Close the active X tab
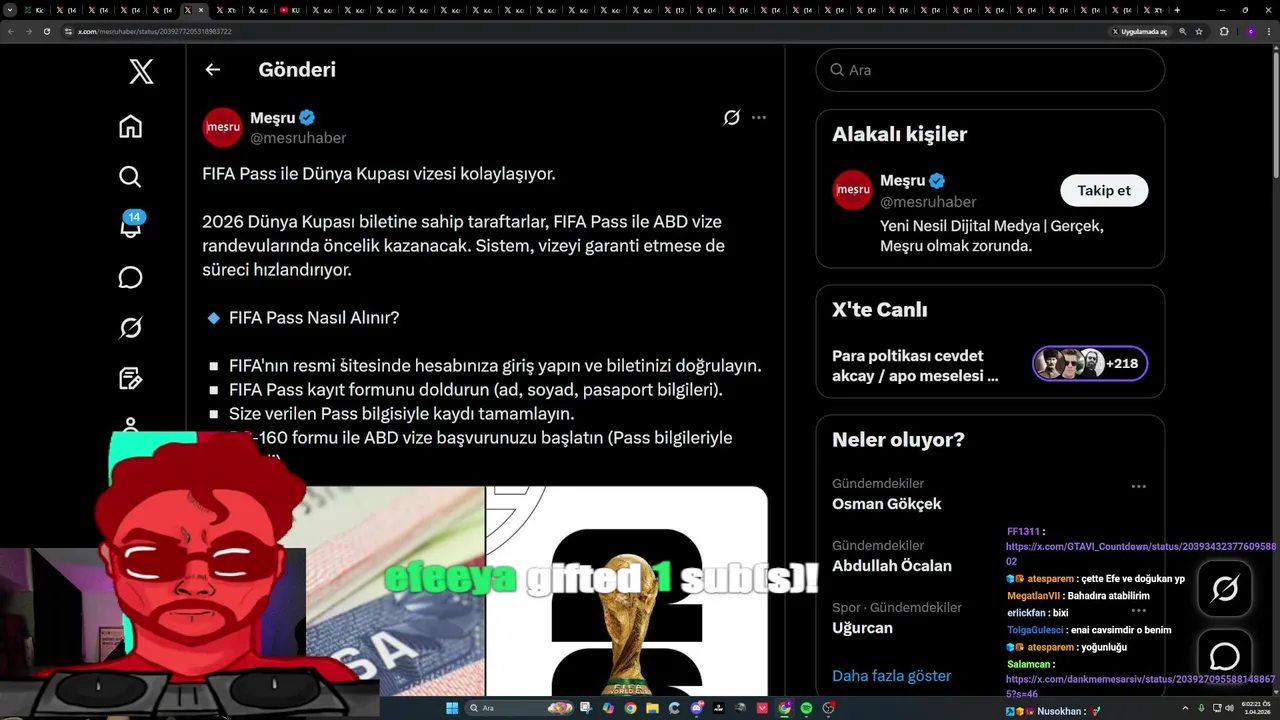The height and width of the screenshot is (720, 1280). [201, 10]
